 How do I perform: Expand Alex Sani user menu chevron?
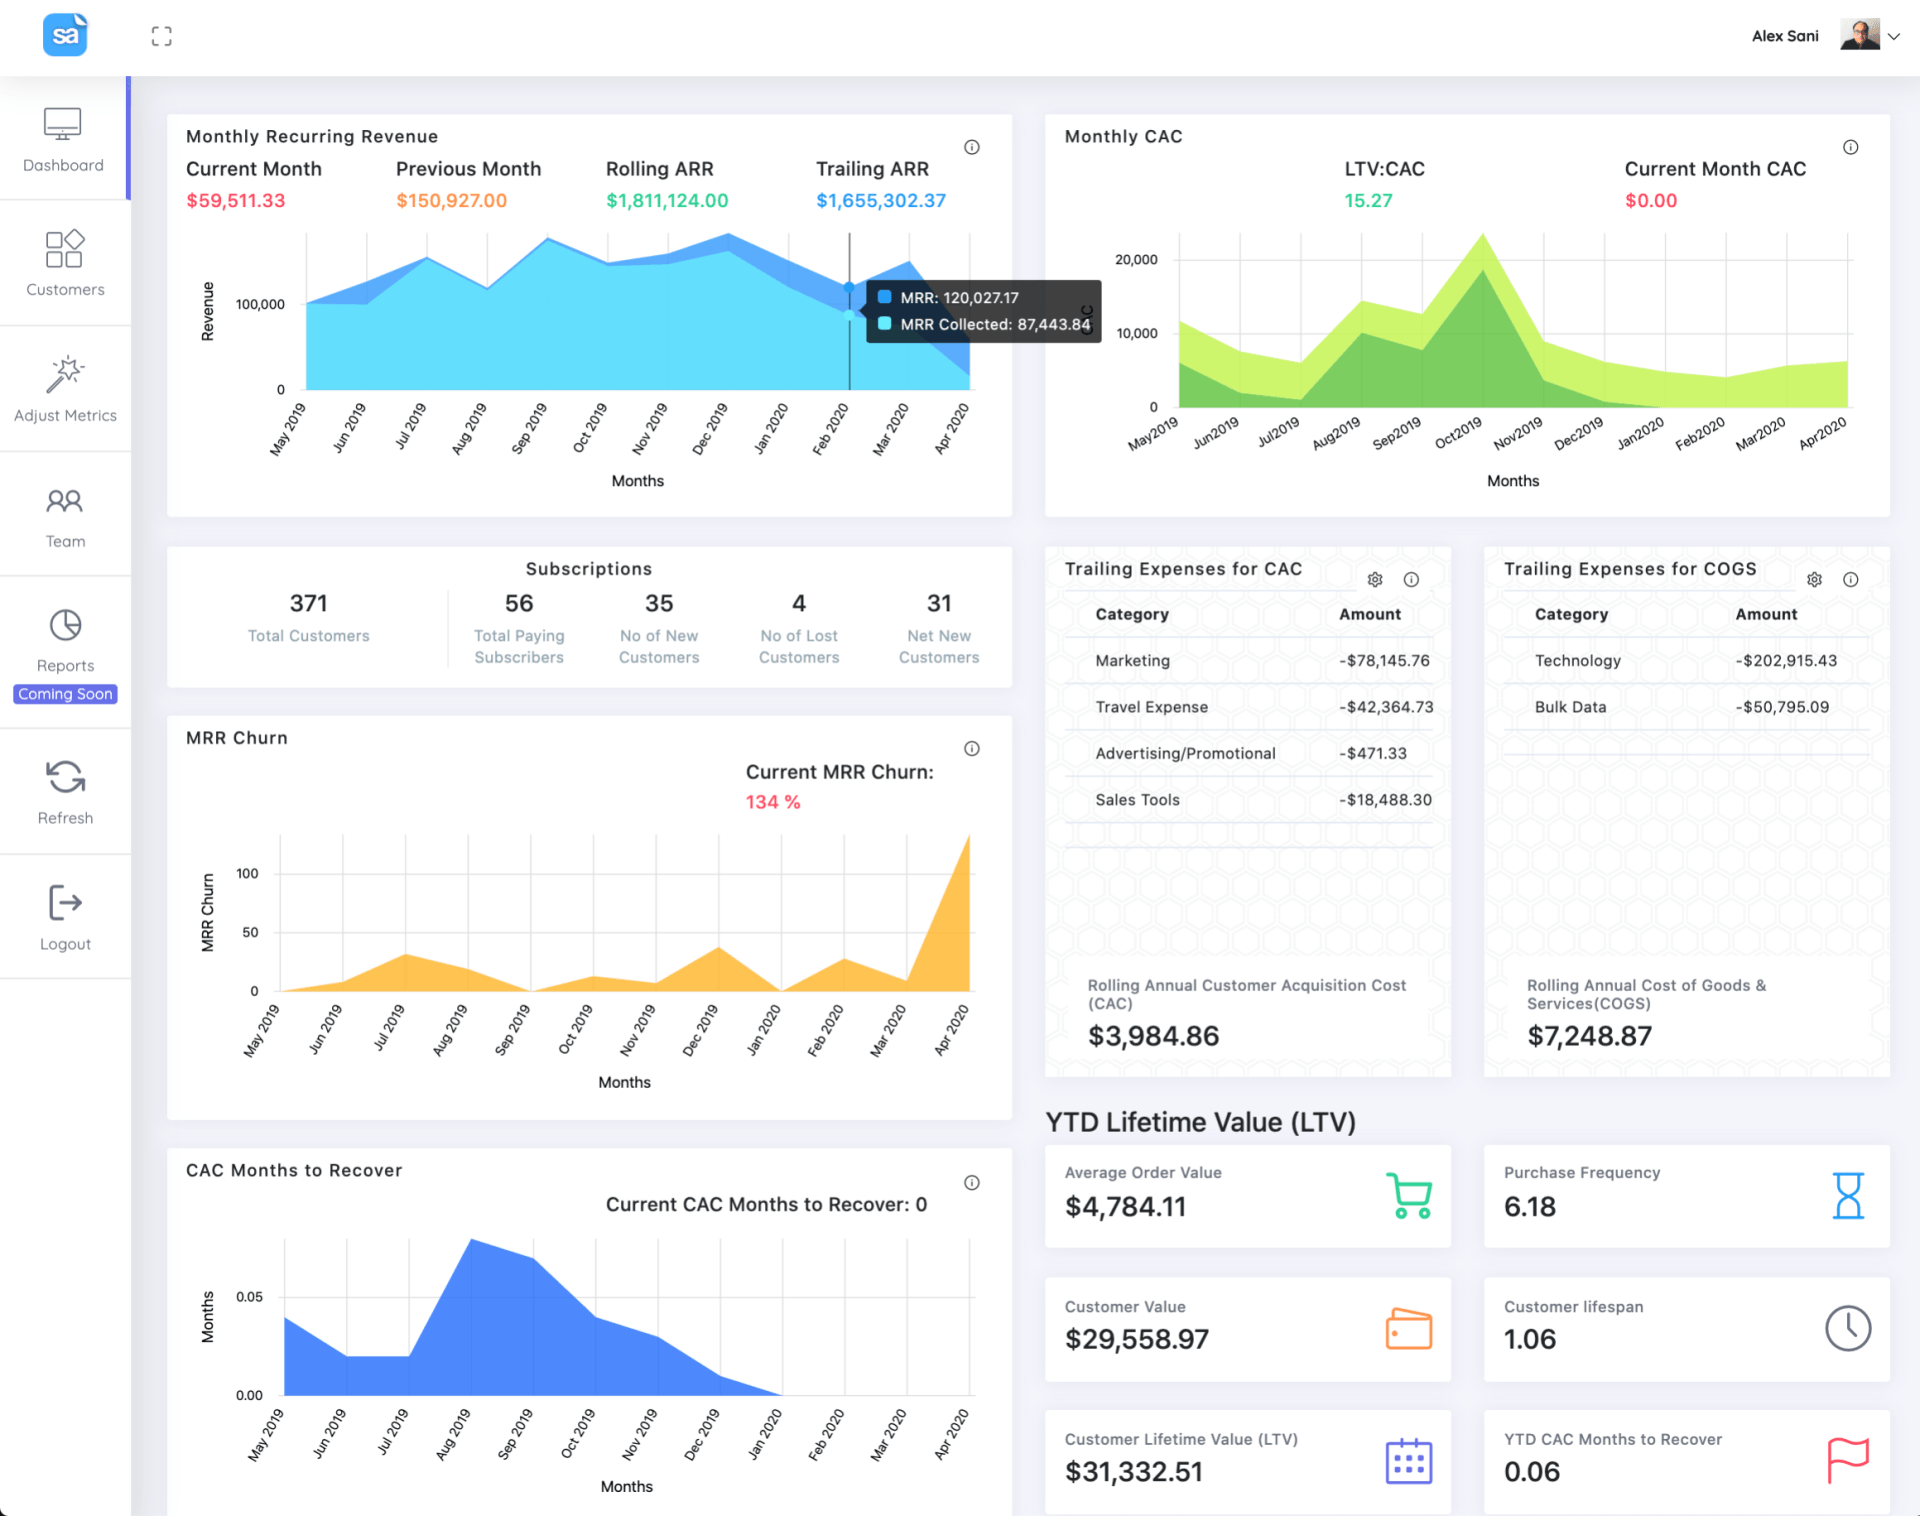[x=1894, y=37]
